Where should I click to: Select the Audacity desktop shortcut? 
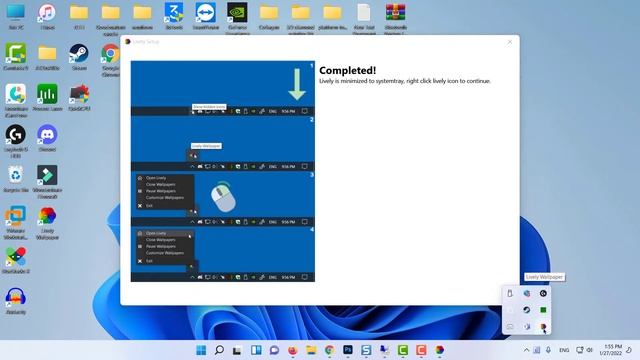point(16,301)
